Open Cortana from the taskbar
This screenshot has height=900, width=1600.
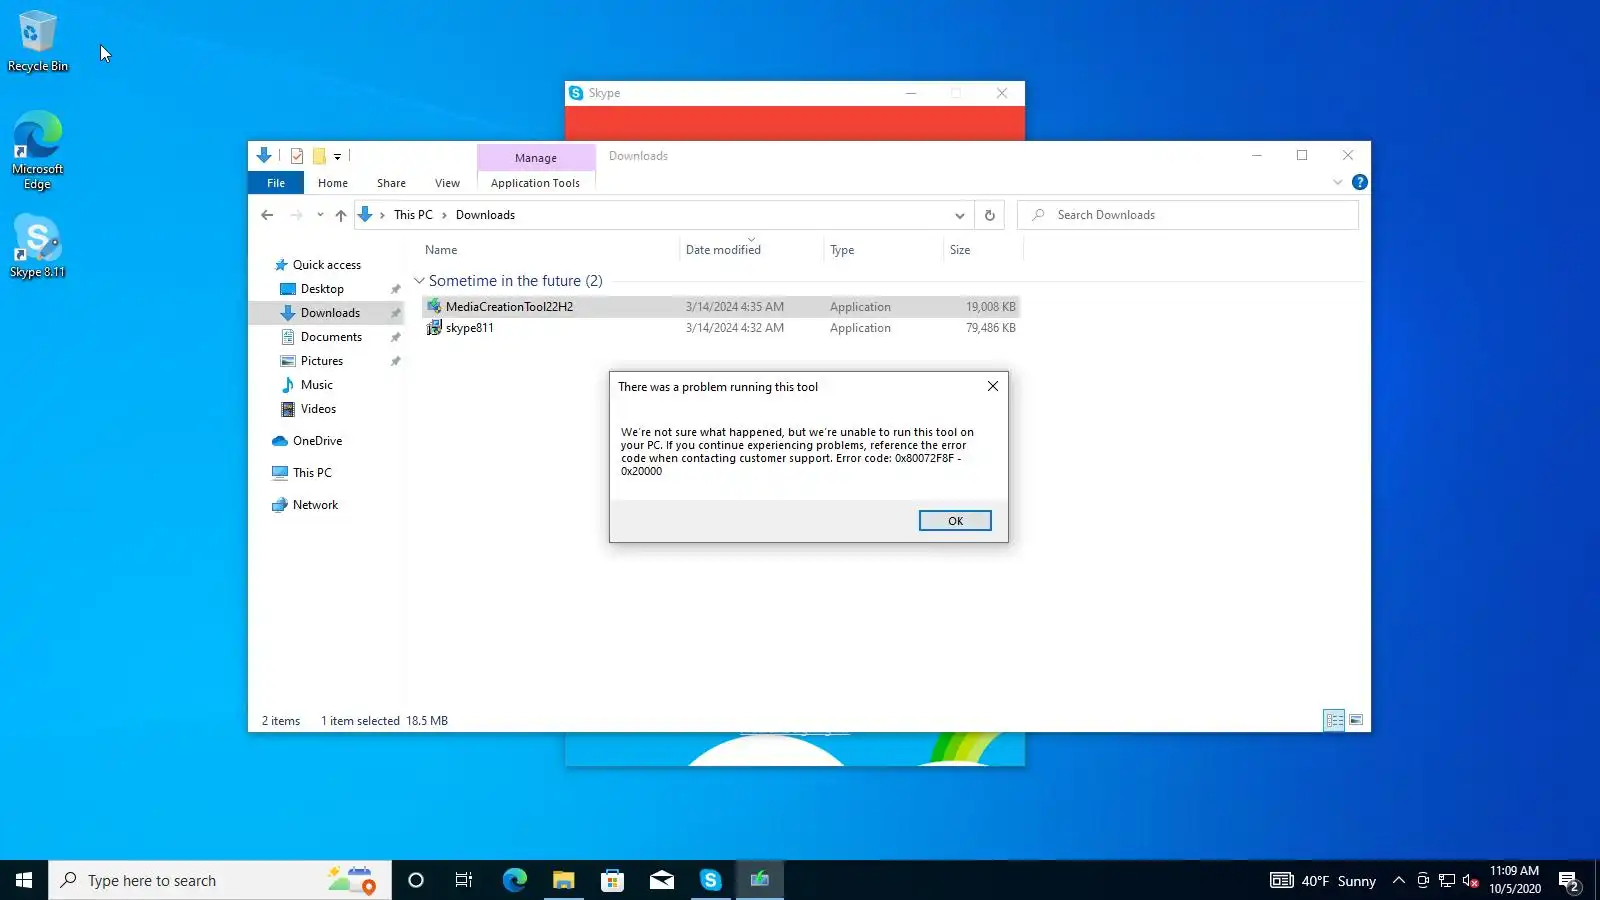(416, 880)
